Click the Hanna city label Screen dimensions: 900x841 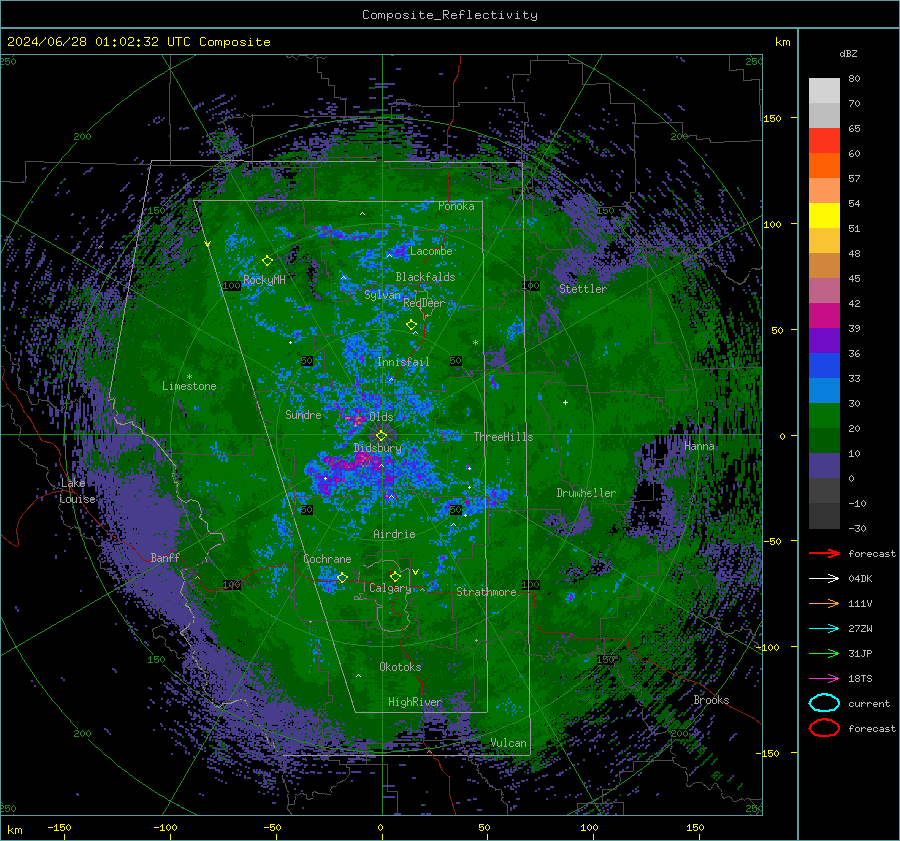pyautogui.click(x=699, y=446)
